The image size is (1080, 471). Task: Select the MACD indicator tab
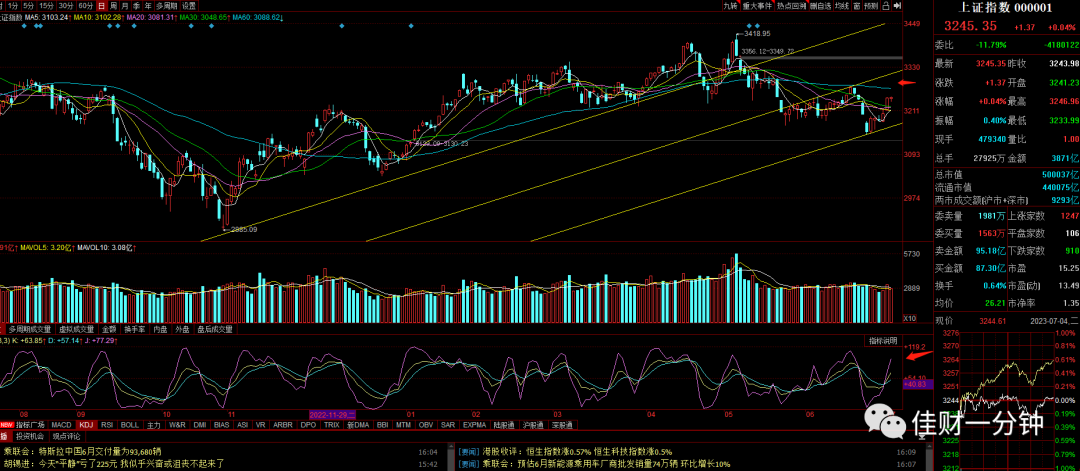tap(61, 425)
